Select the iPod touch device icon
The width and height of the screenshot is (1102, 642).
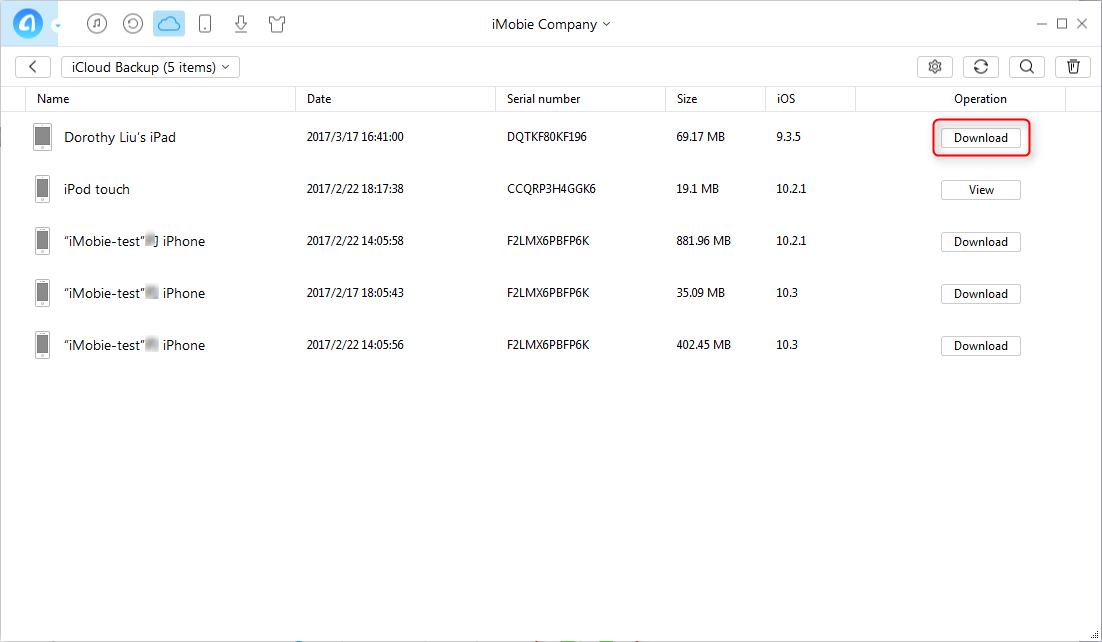click(x=43, y=189)
